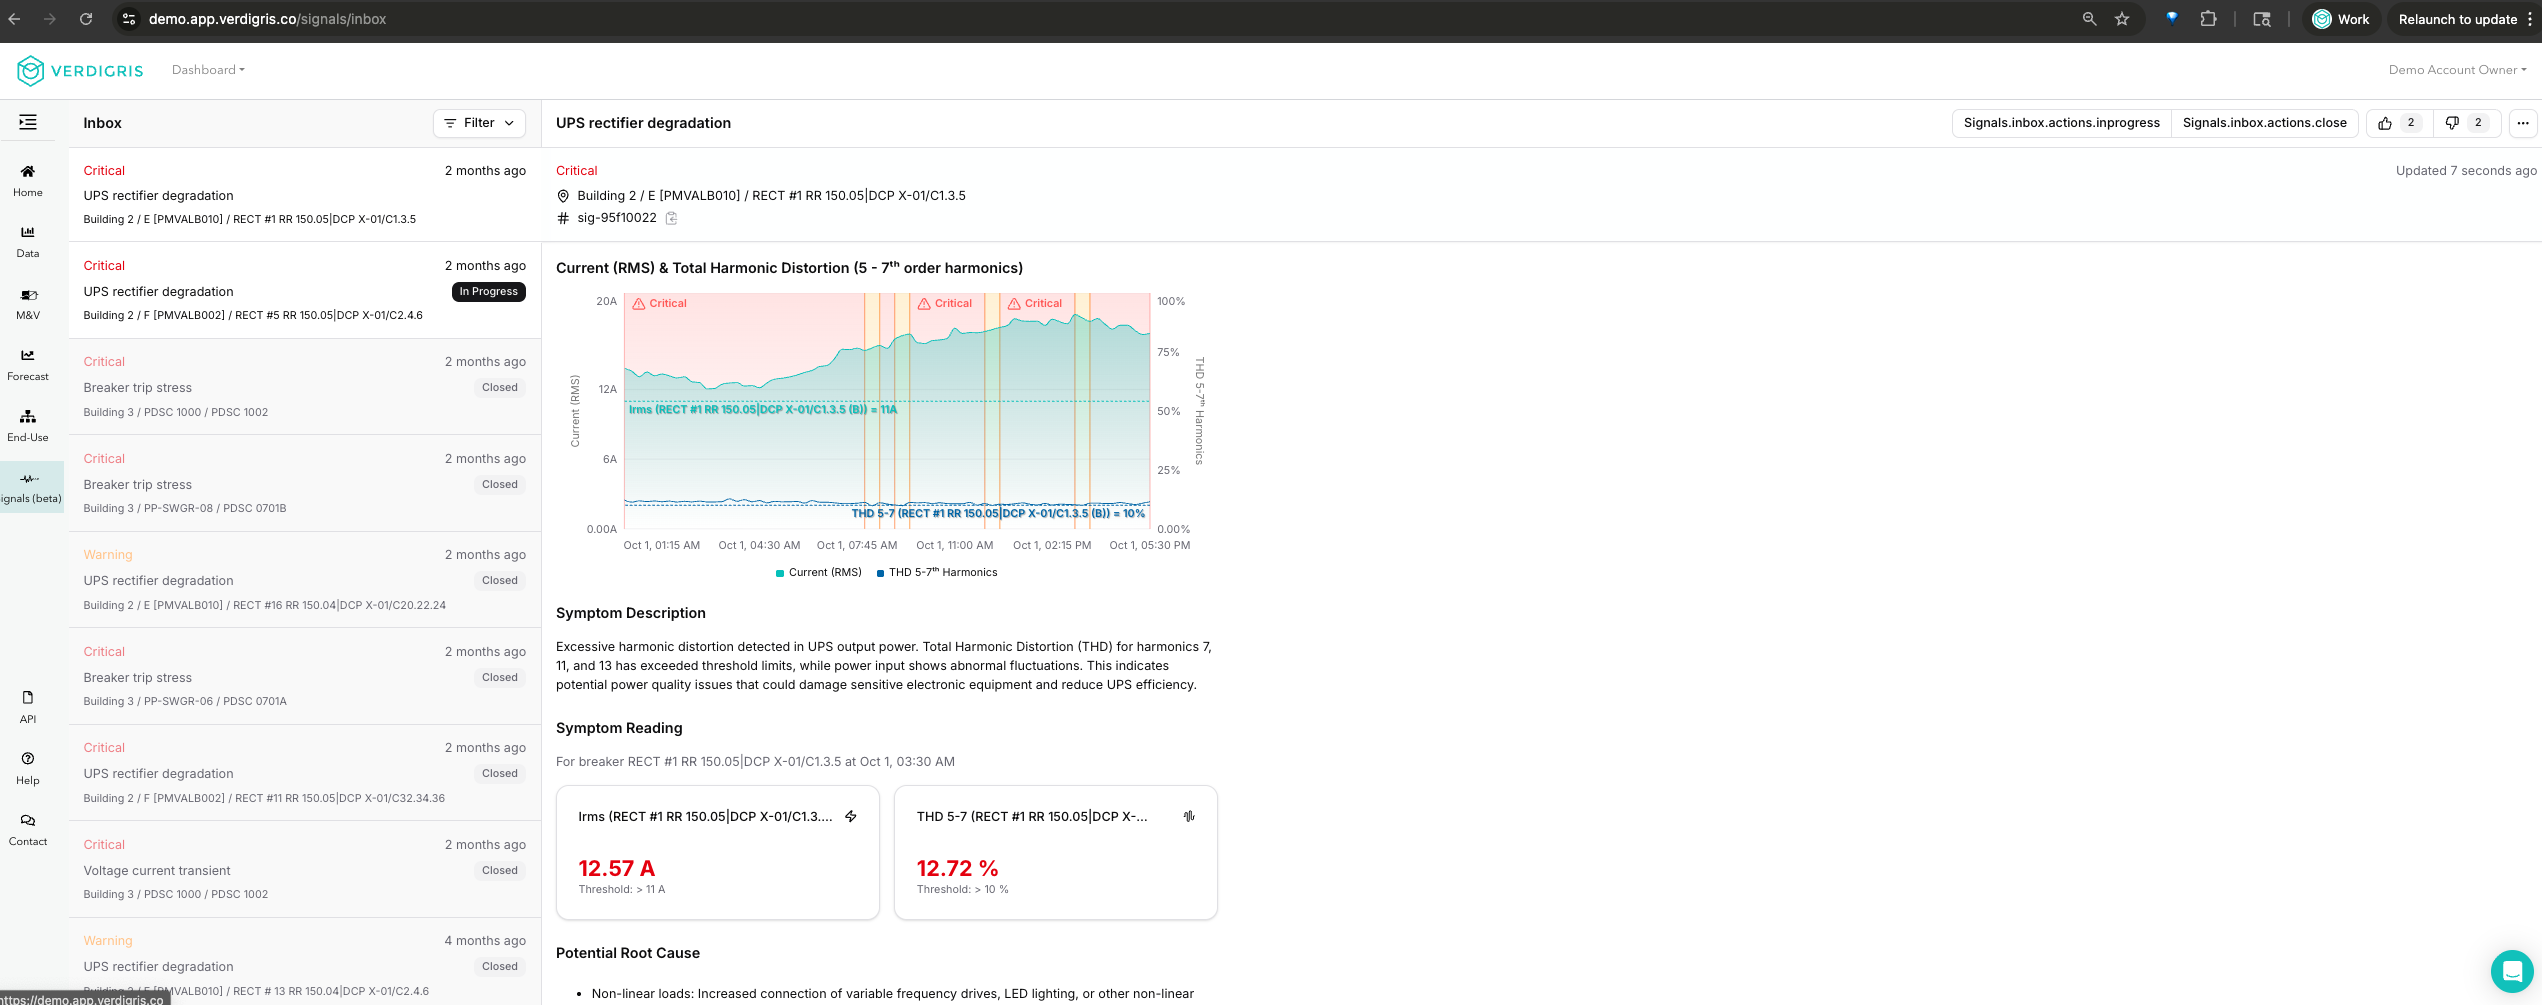Screen dimensions: 2542x1005
Task: Close the signal via actions.close button
Action: click(x=2265, y=123)
